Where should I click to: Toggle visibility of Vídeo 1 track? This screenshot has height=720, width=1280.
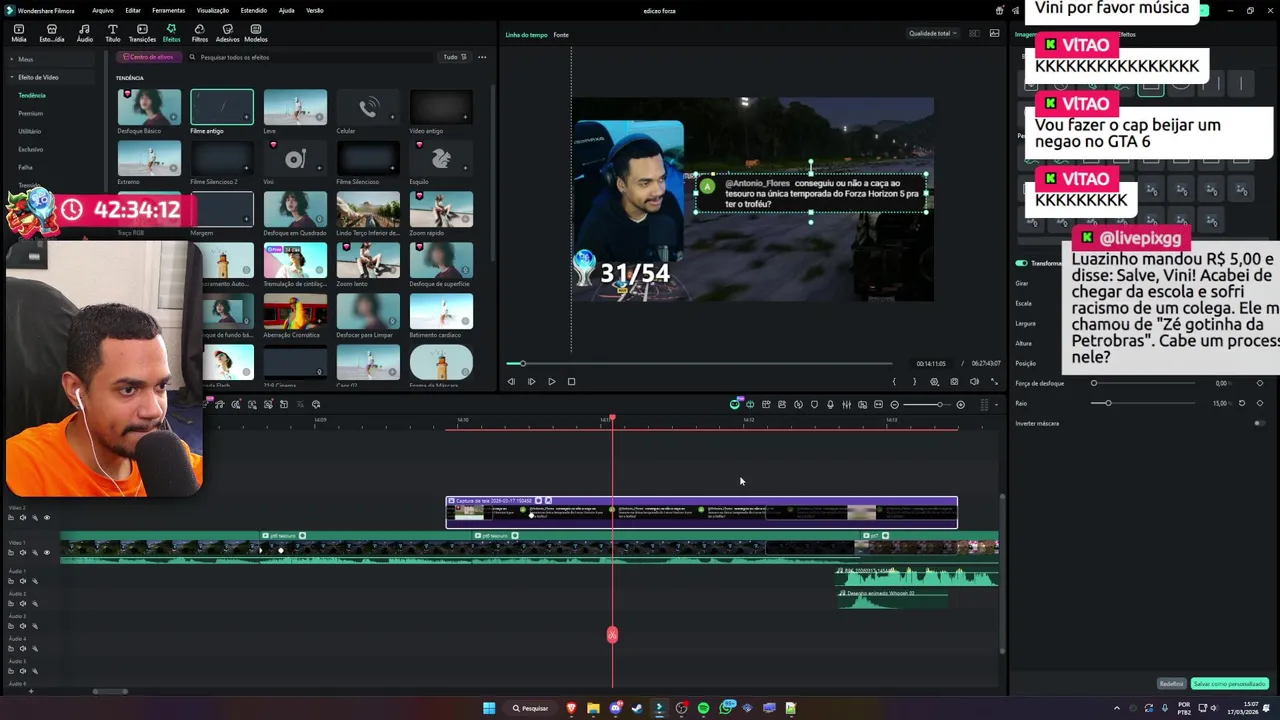[46, 552]
